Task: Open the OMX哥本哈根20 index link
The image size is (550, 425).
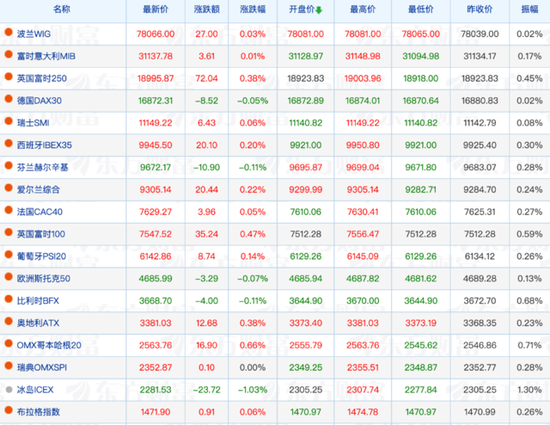Action: pos(49,345)
